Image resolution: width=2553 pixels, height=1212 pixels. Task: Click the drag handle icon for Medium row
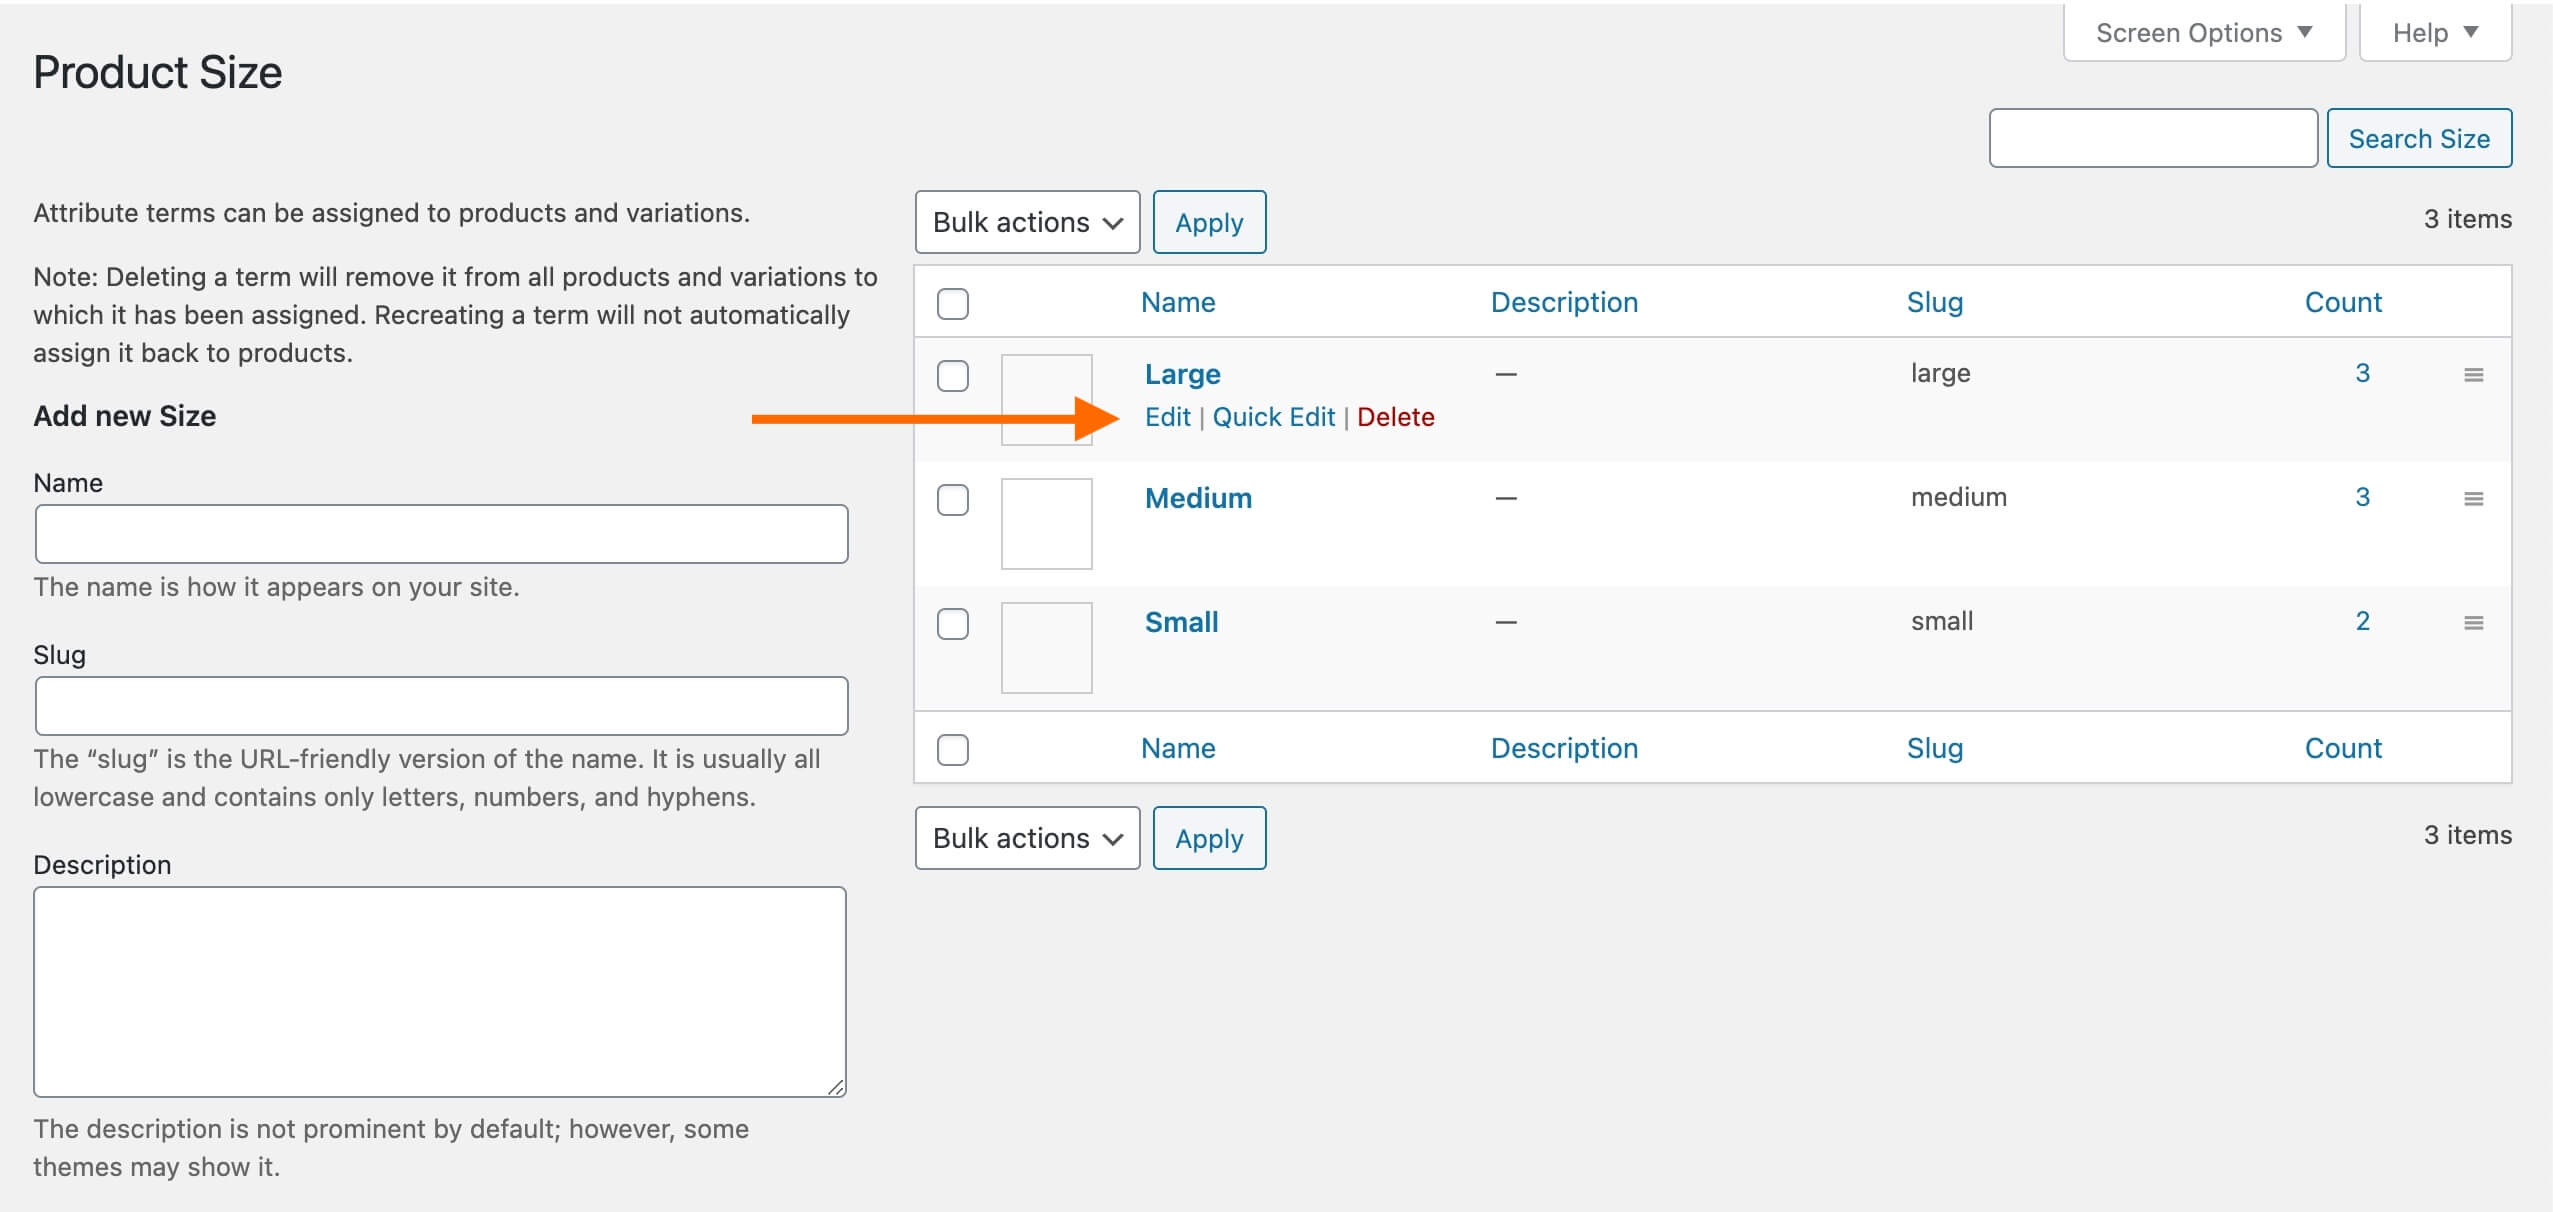[2473, 499]
